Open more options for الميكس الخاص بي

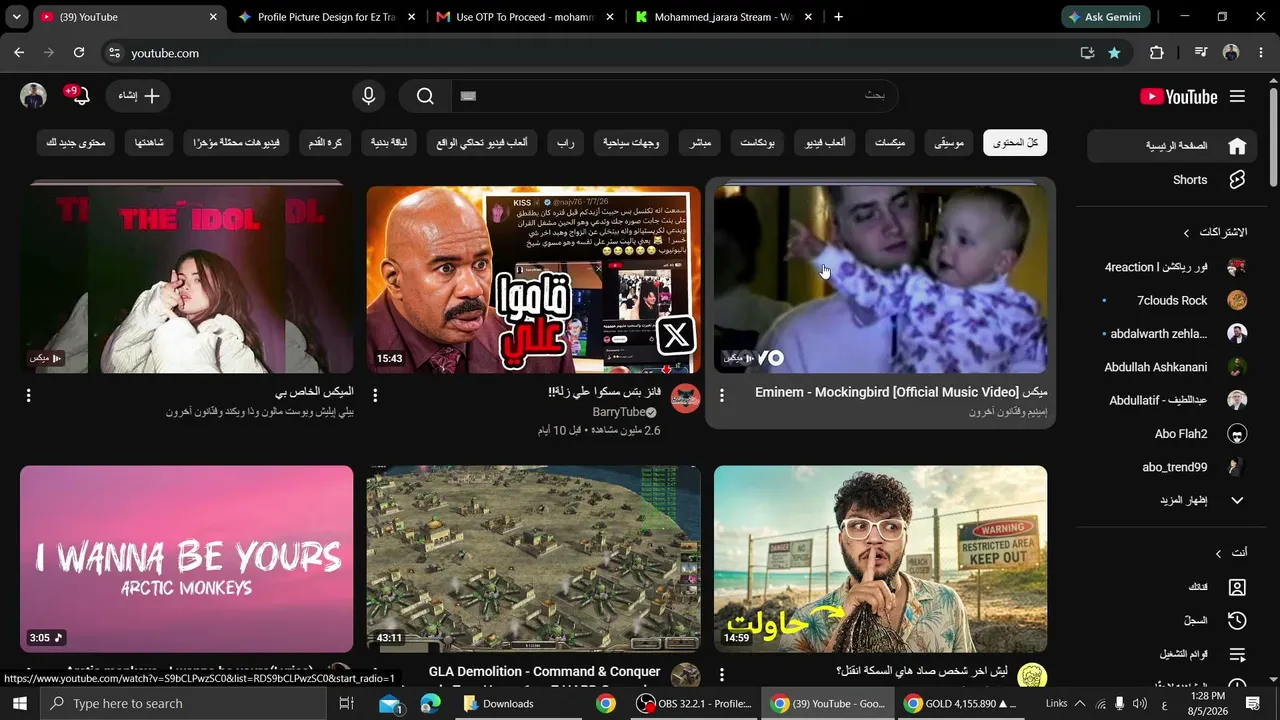[x=28, y=395]
